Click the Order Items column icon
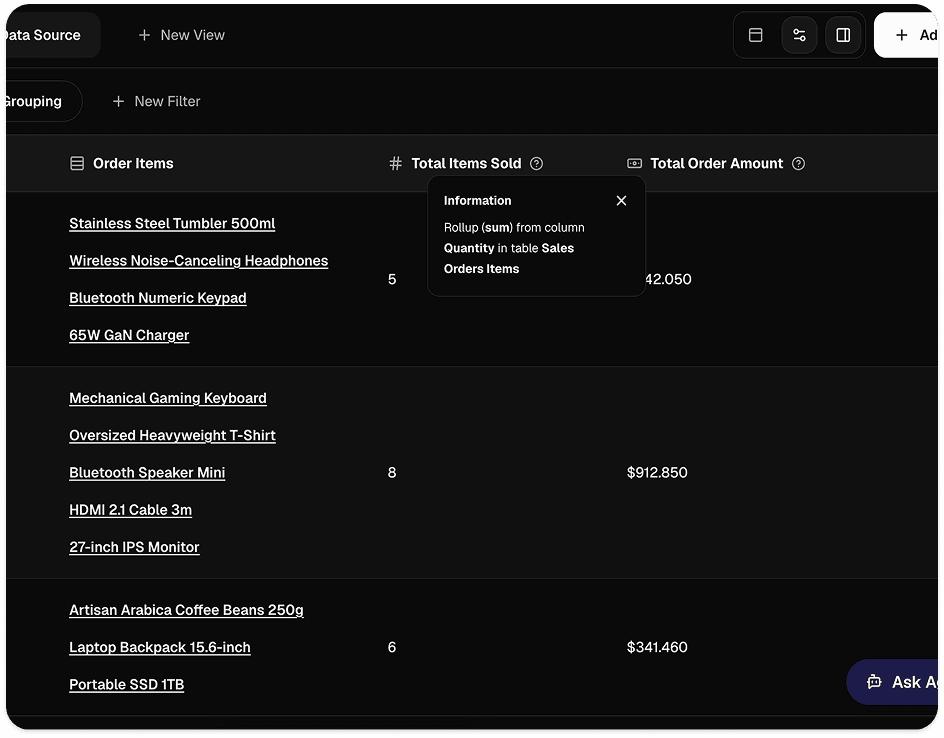This screenshot has width=944, height=738. pyautogui.click(x=77, y=163)
